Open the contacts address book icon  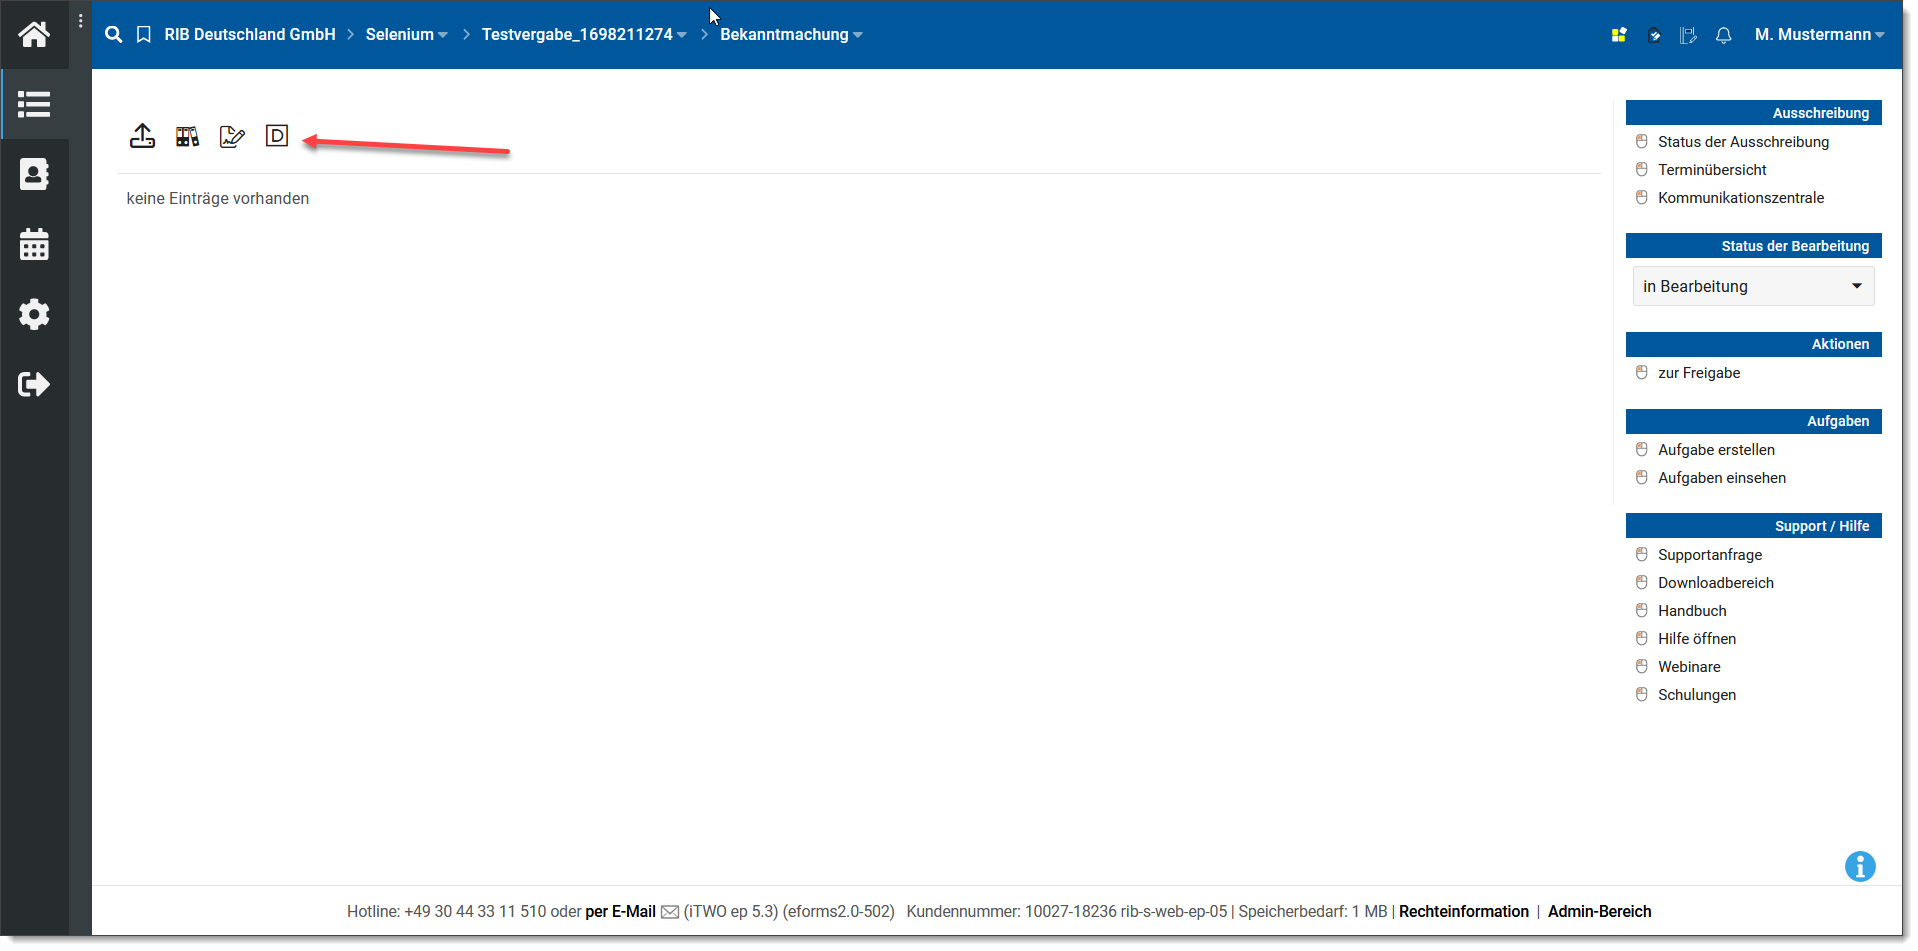point(34,174)
